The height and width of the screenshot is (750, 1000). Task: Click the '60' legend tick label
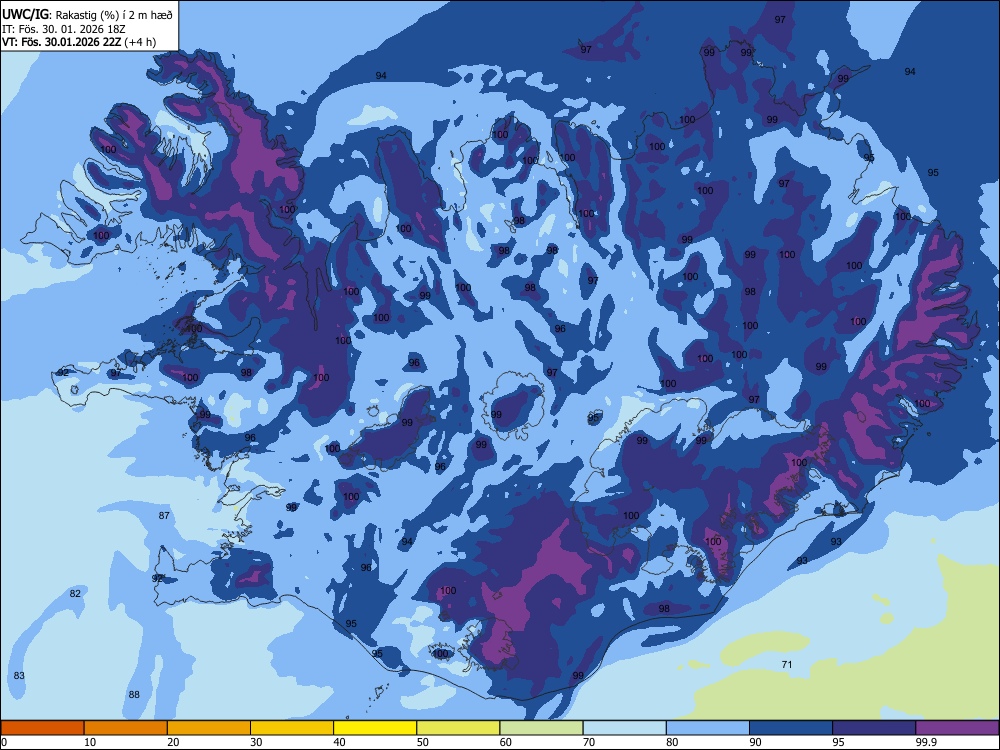[x=506, y=742]
